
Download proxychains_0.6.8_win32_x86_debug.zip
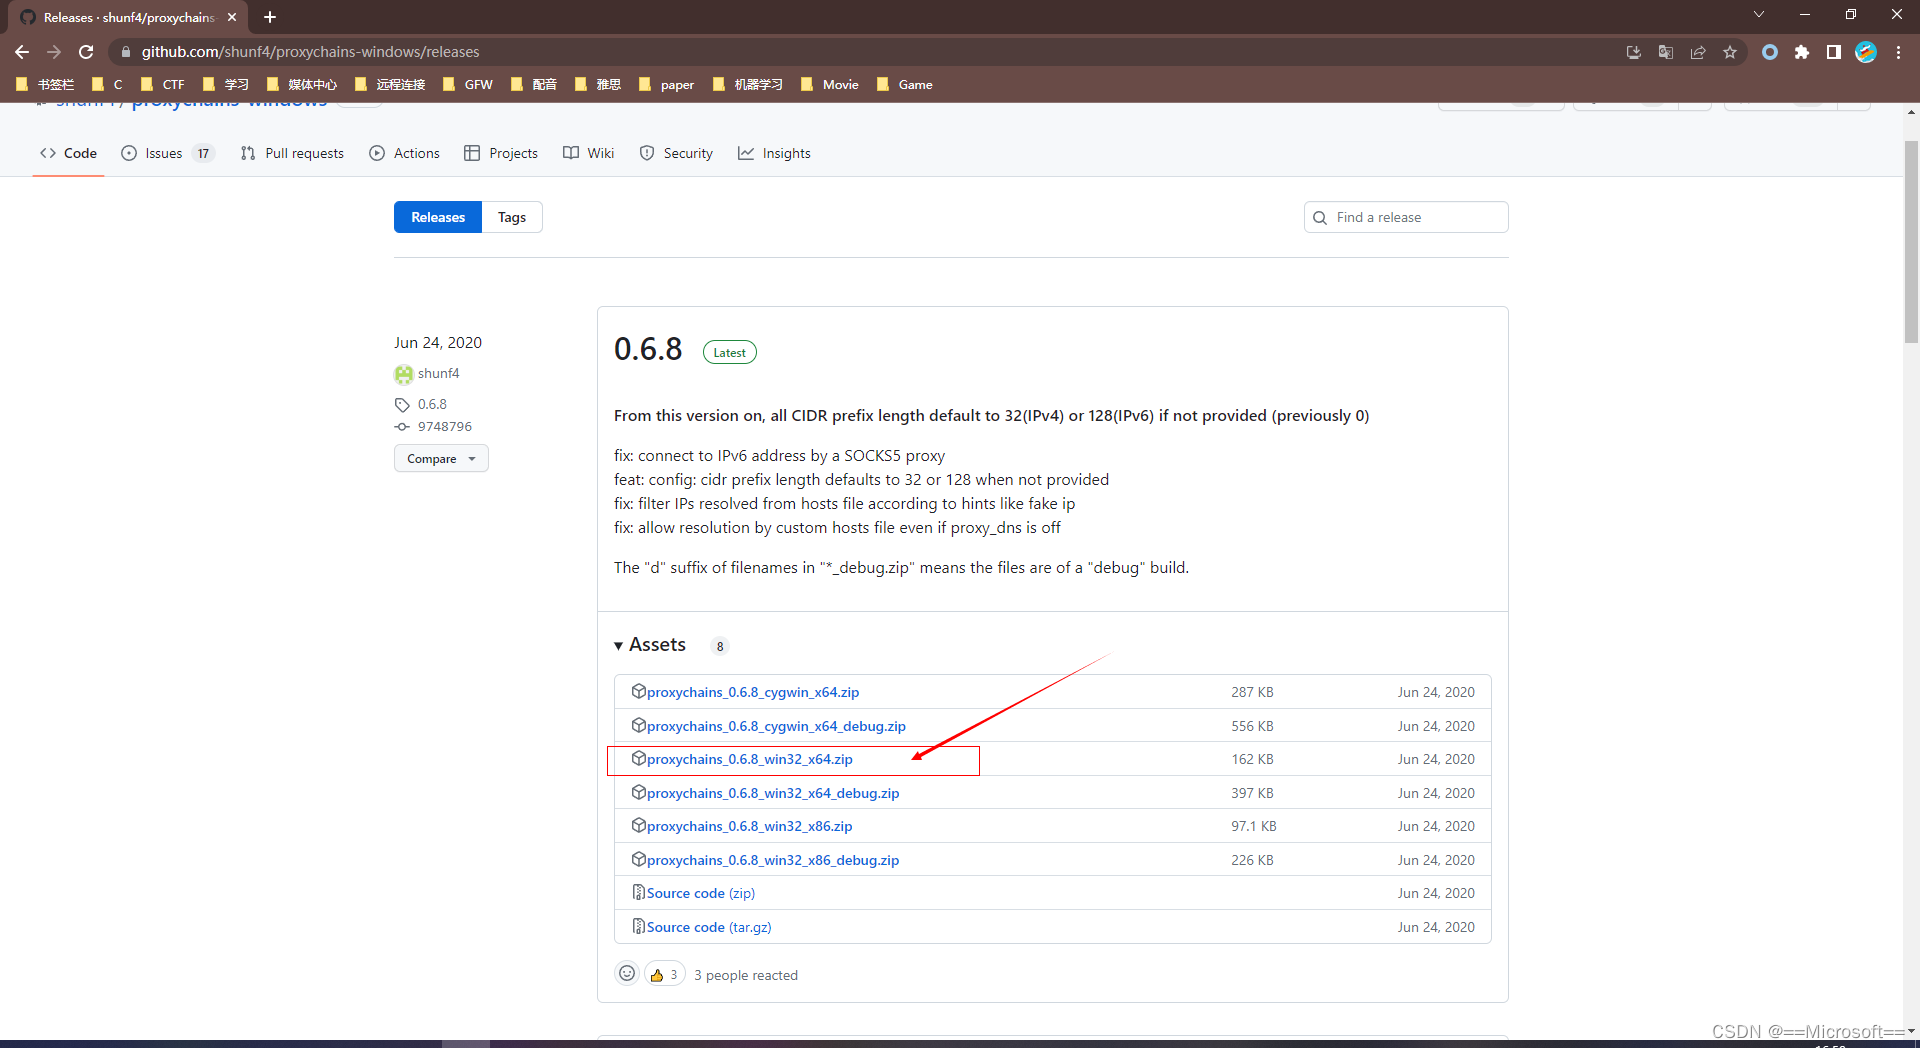[x=773, y=860]
